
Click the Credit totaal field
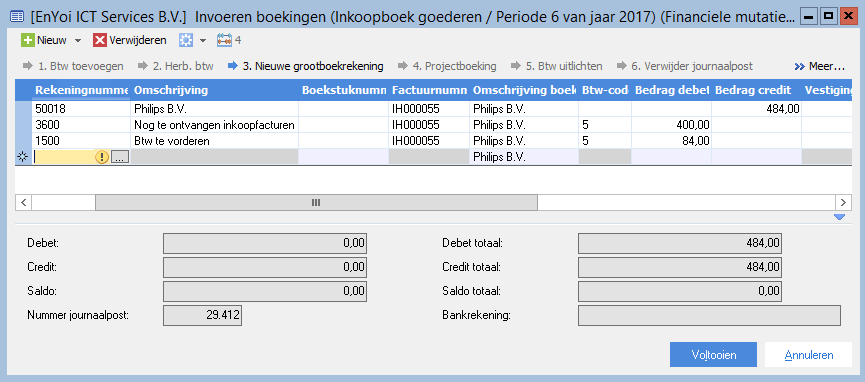(x=680, y=267)
